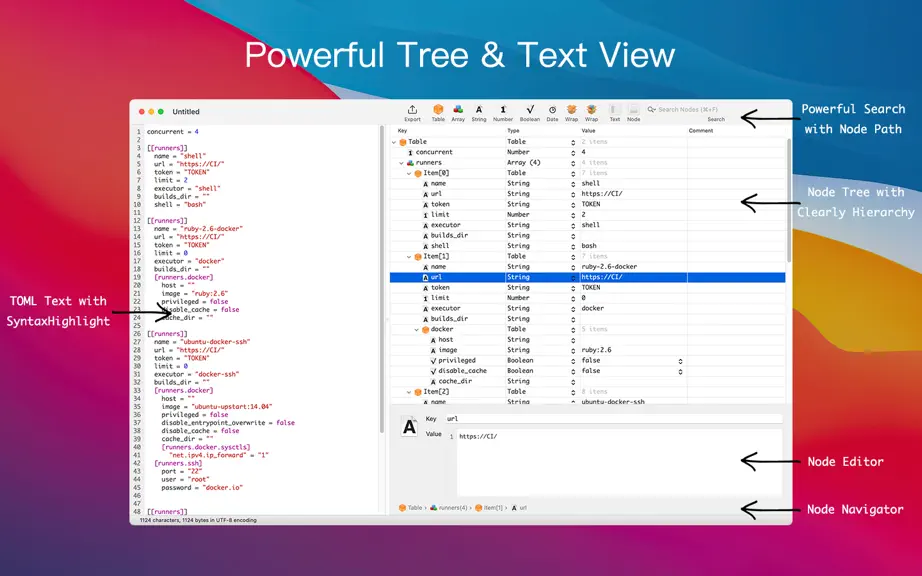The image size is (922, 576).
Task: Select the limit row with value 2
Action: click(x=587, y=215)
